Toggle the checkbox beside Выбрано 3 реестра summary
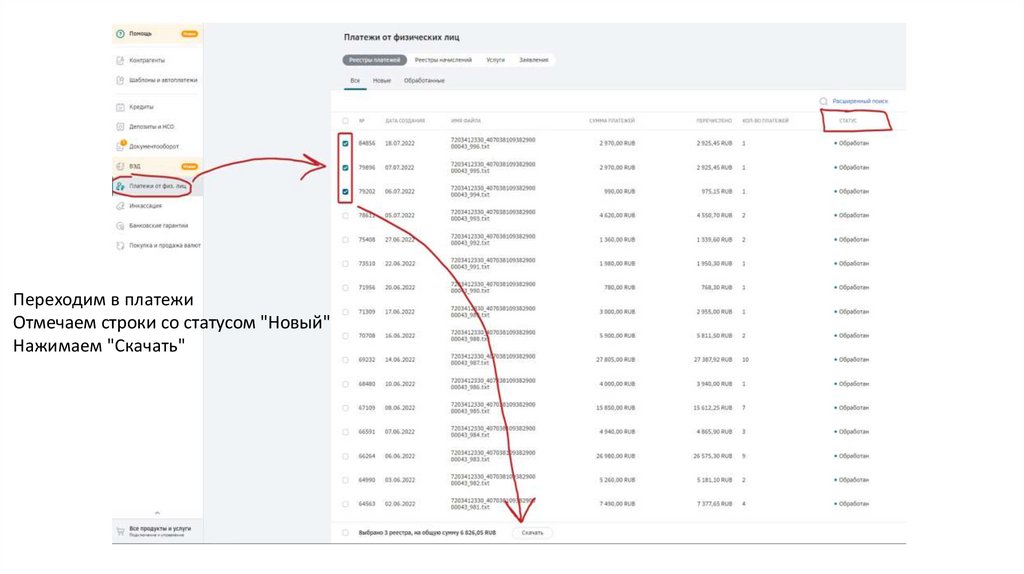The width and height of the screenshot is (1024, 574). point(345,533)
